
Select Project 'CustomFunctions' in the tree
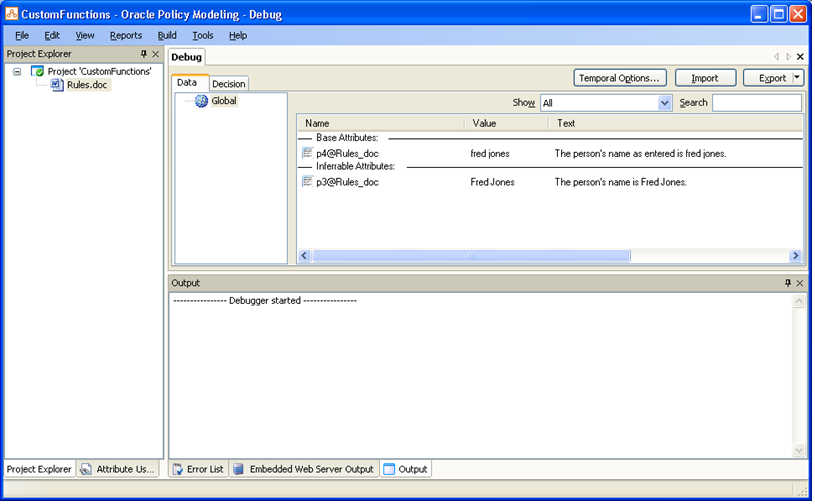[99, 71]
